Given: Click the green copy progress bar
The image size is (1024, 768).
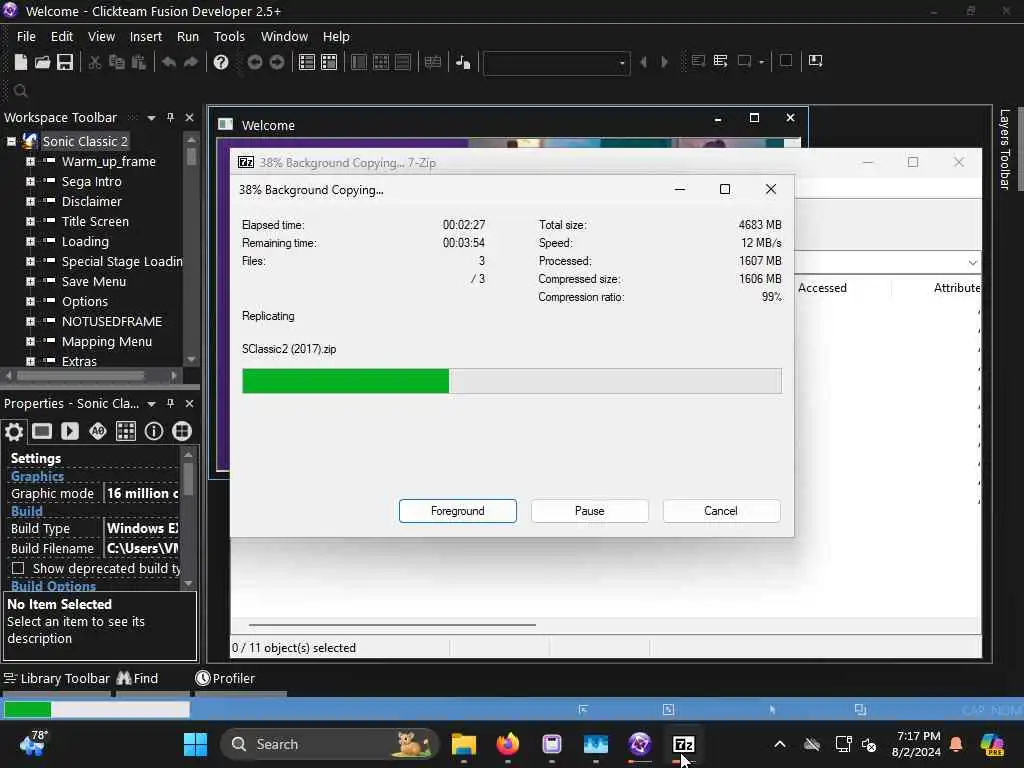Looking at the screenshot, I should [511, 381].
